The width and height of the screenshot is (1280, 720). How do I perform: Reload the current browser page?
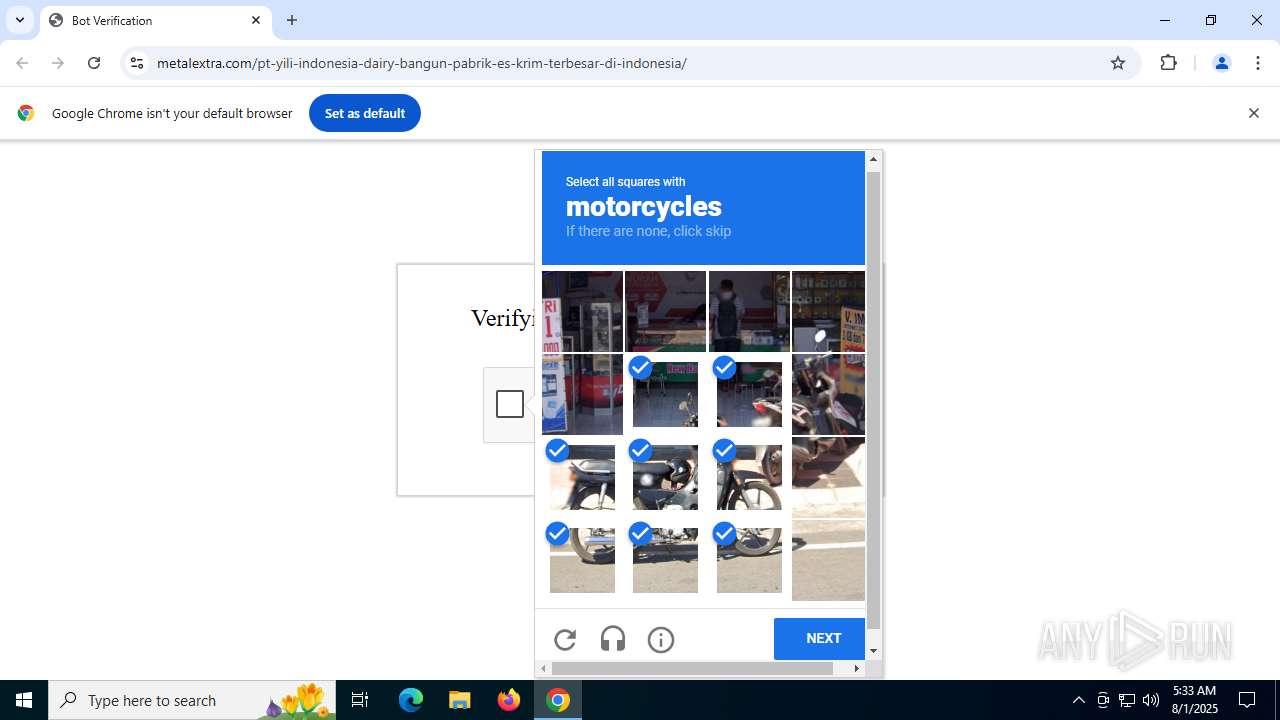(94, 63)
